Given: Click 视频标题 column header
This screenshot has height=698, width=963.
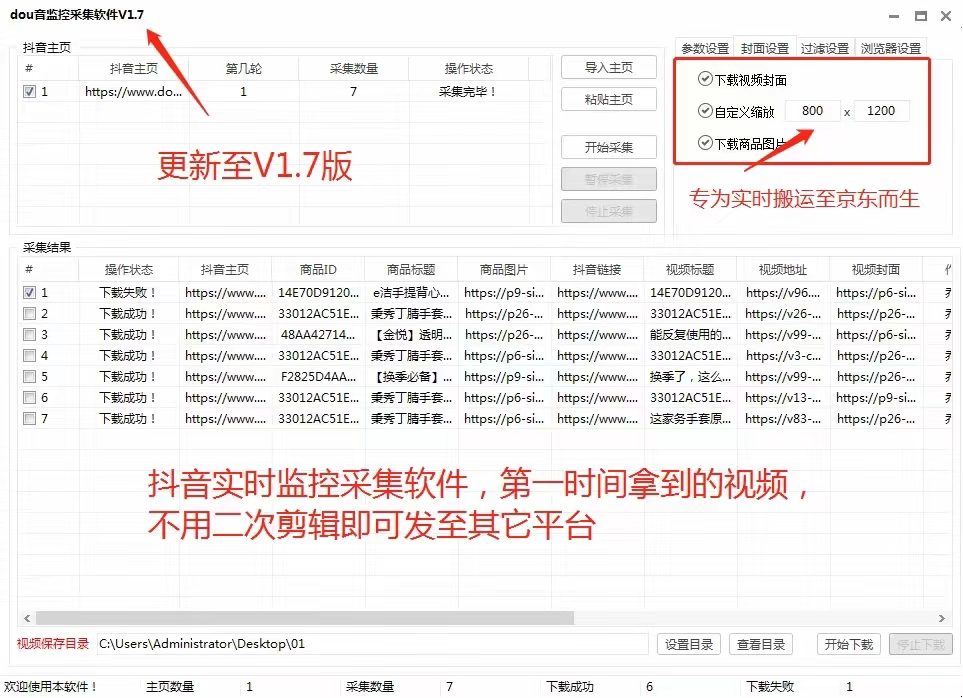Looking at the screenshot, I should tap(690, 270).
